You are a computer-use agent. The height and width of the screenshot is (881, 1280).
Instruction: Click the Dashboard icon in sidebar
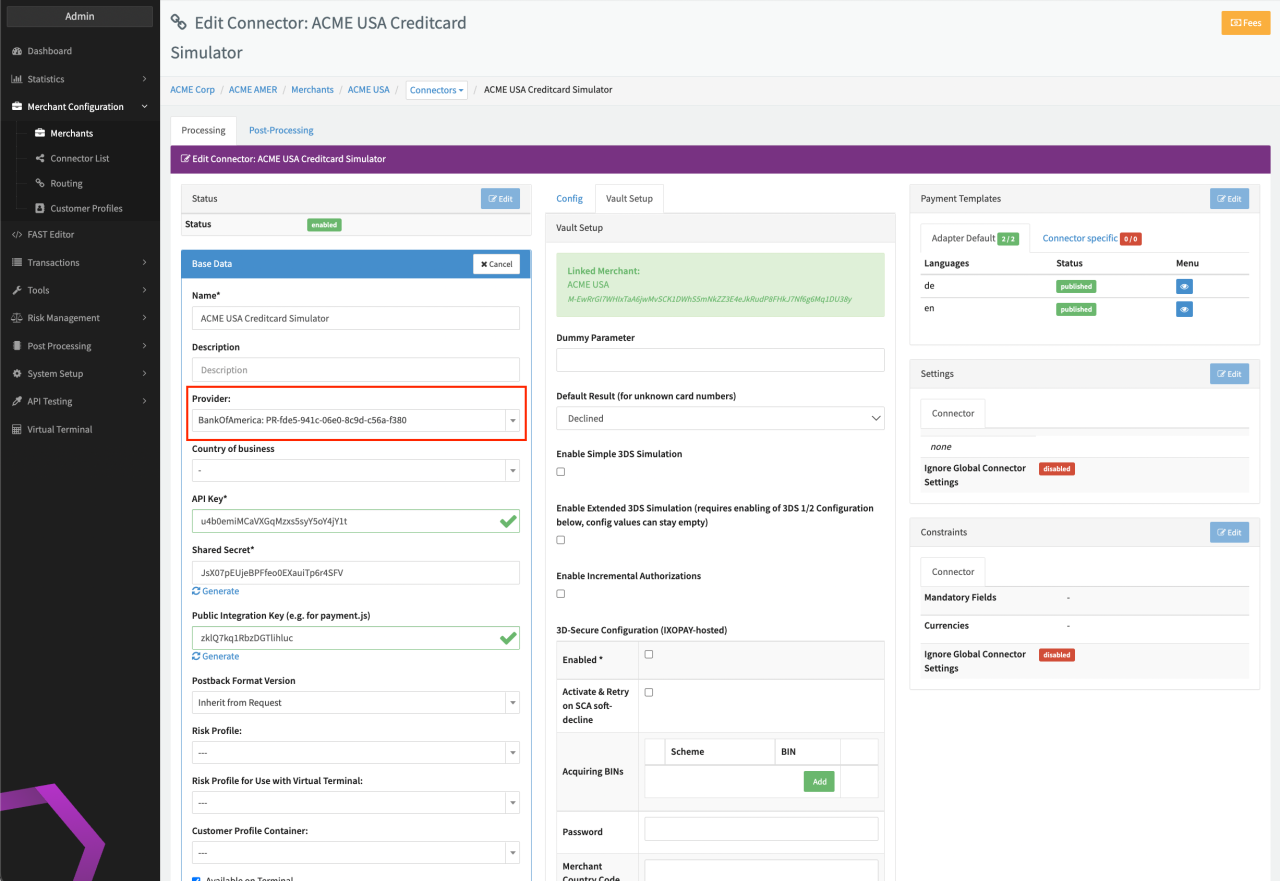17,51
